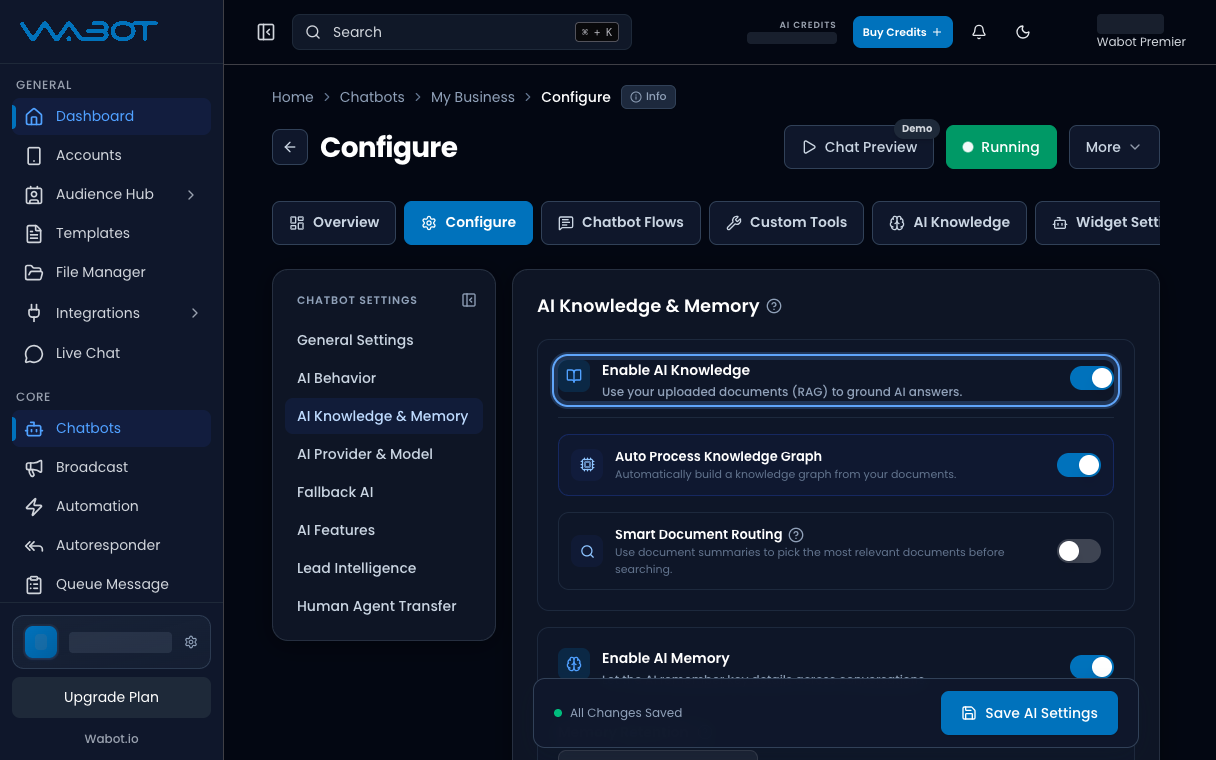
Task: Open Live Chat in sidebar
Action: pos(112,353)
